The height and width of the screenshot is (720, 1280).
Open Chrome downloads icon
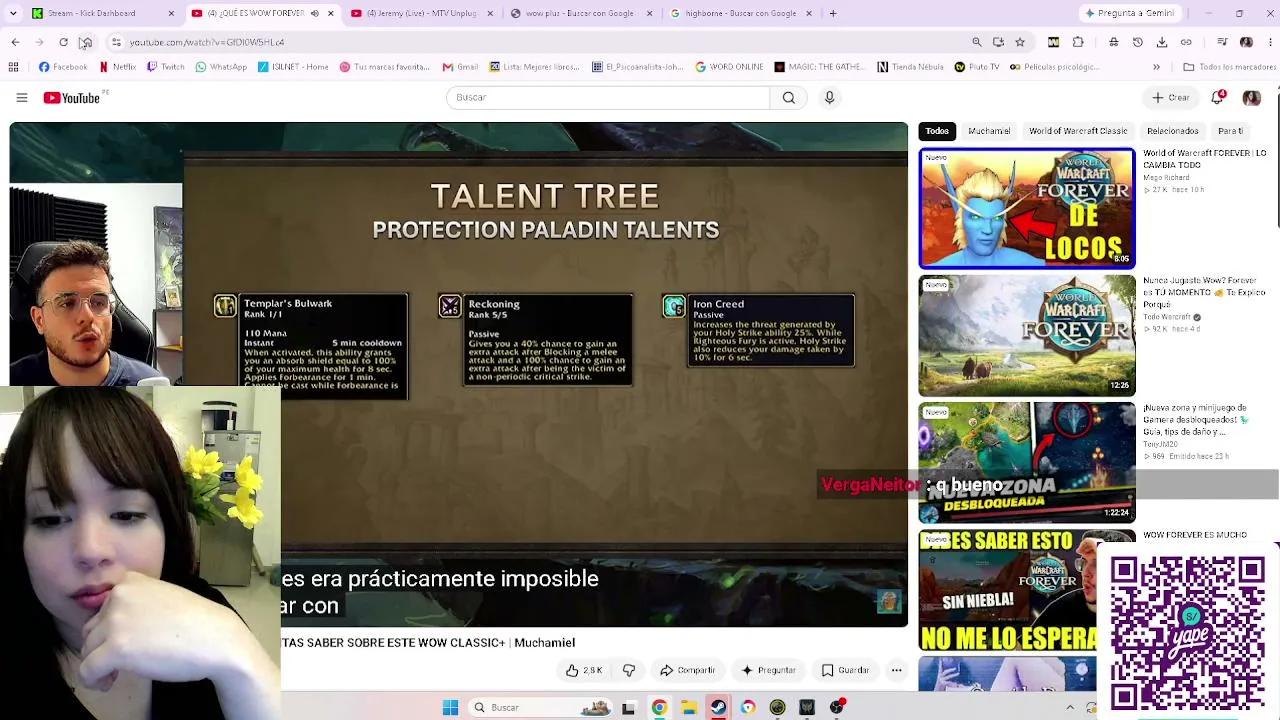tap(1162, 42)
